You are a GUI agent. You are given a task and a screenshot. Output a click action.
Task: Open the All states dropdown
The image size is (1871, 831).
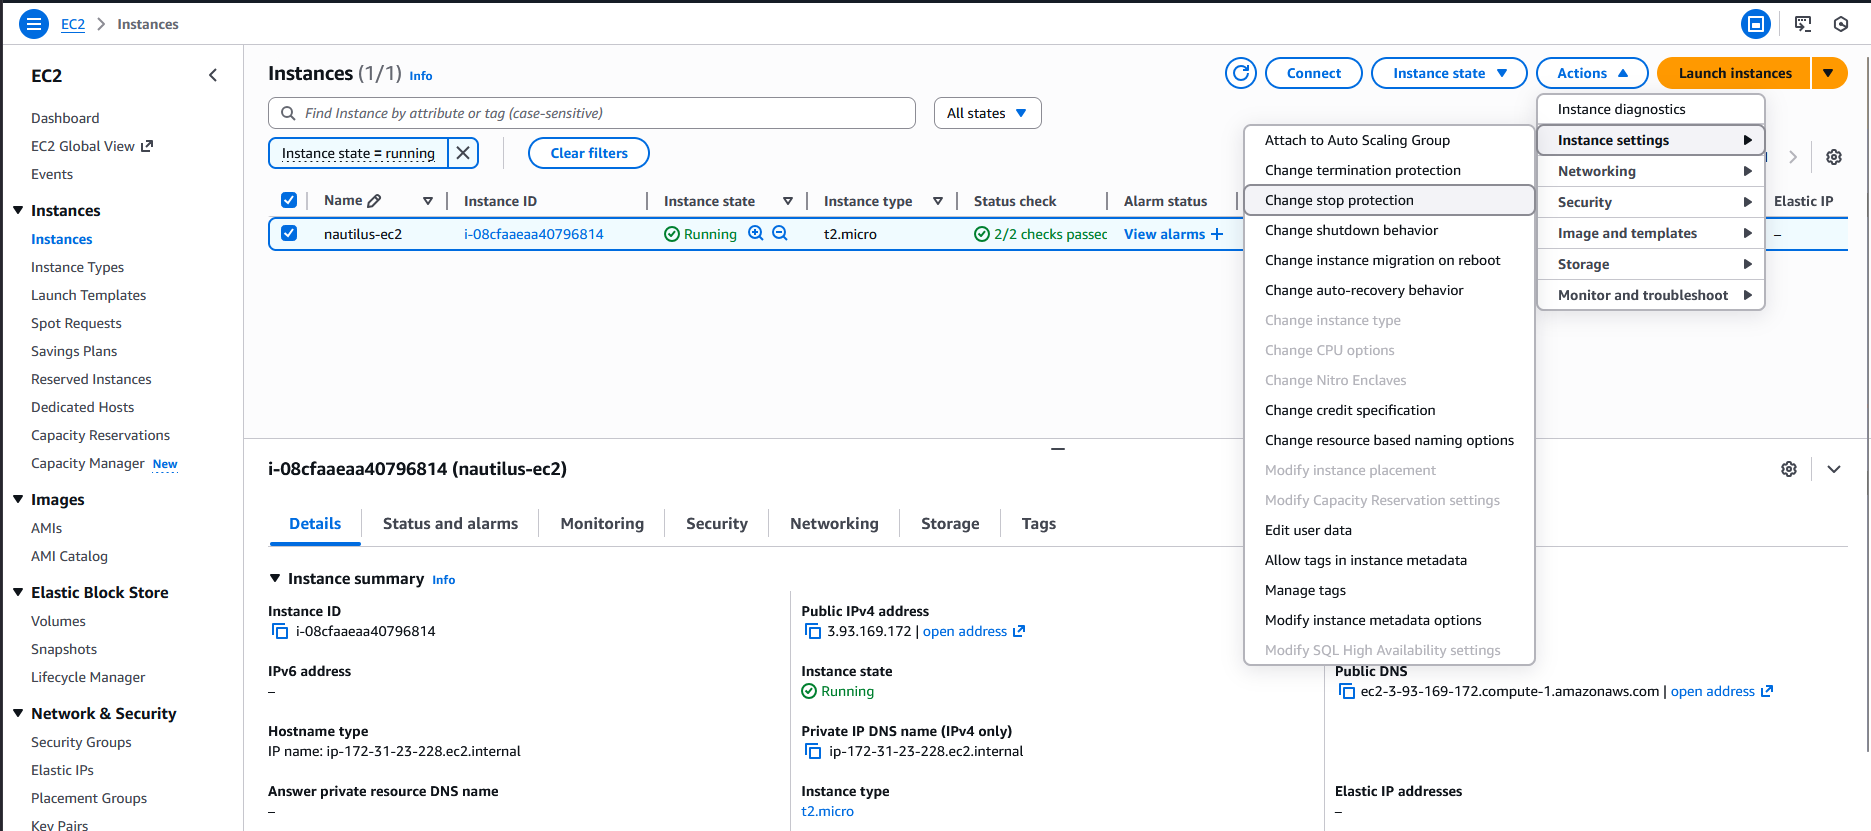[x=987, y=113]
